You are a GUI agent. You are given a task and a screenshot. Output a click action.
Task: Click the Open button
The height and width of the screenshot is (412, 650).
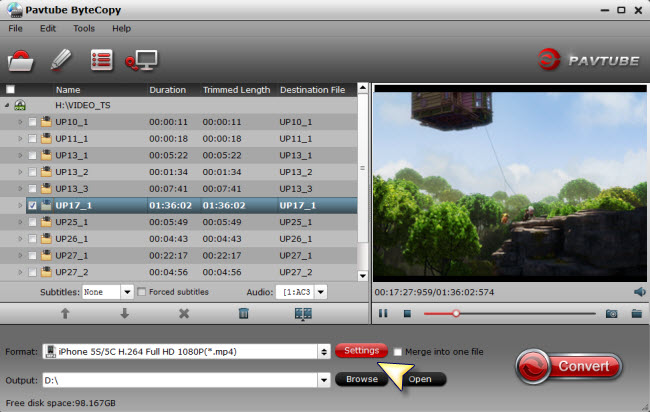(420, 379)
